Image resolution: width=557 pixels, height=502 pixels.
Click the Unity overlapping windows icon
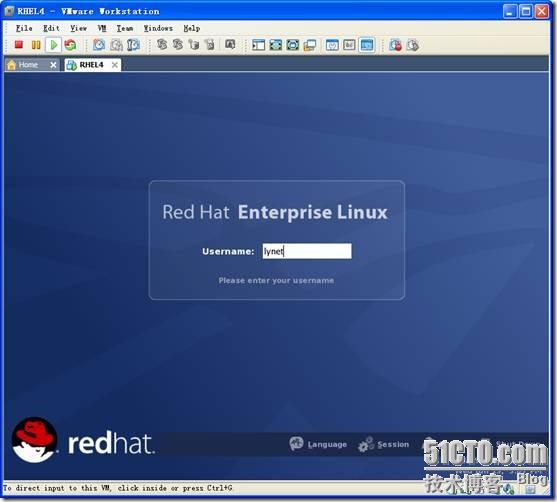[310, 45]
